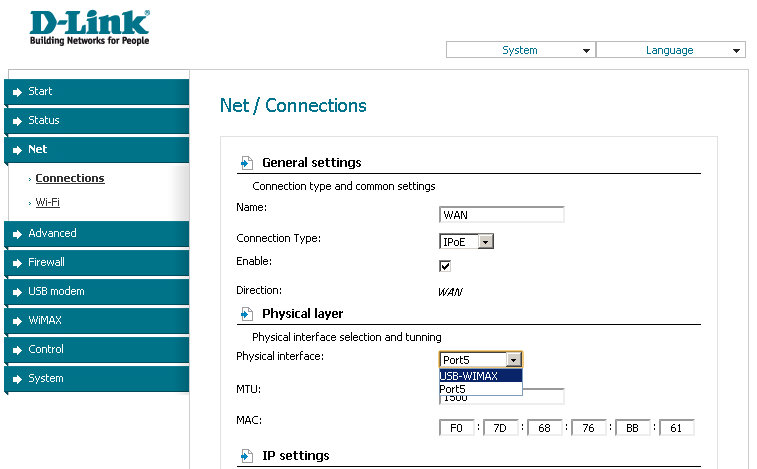The height and width of the screenshot is (469, 757).
Task: Open the USB modem menu section
Action: (x=56, y=291)
